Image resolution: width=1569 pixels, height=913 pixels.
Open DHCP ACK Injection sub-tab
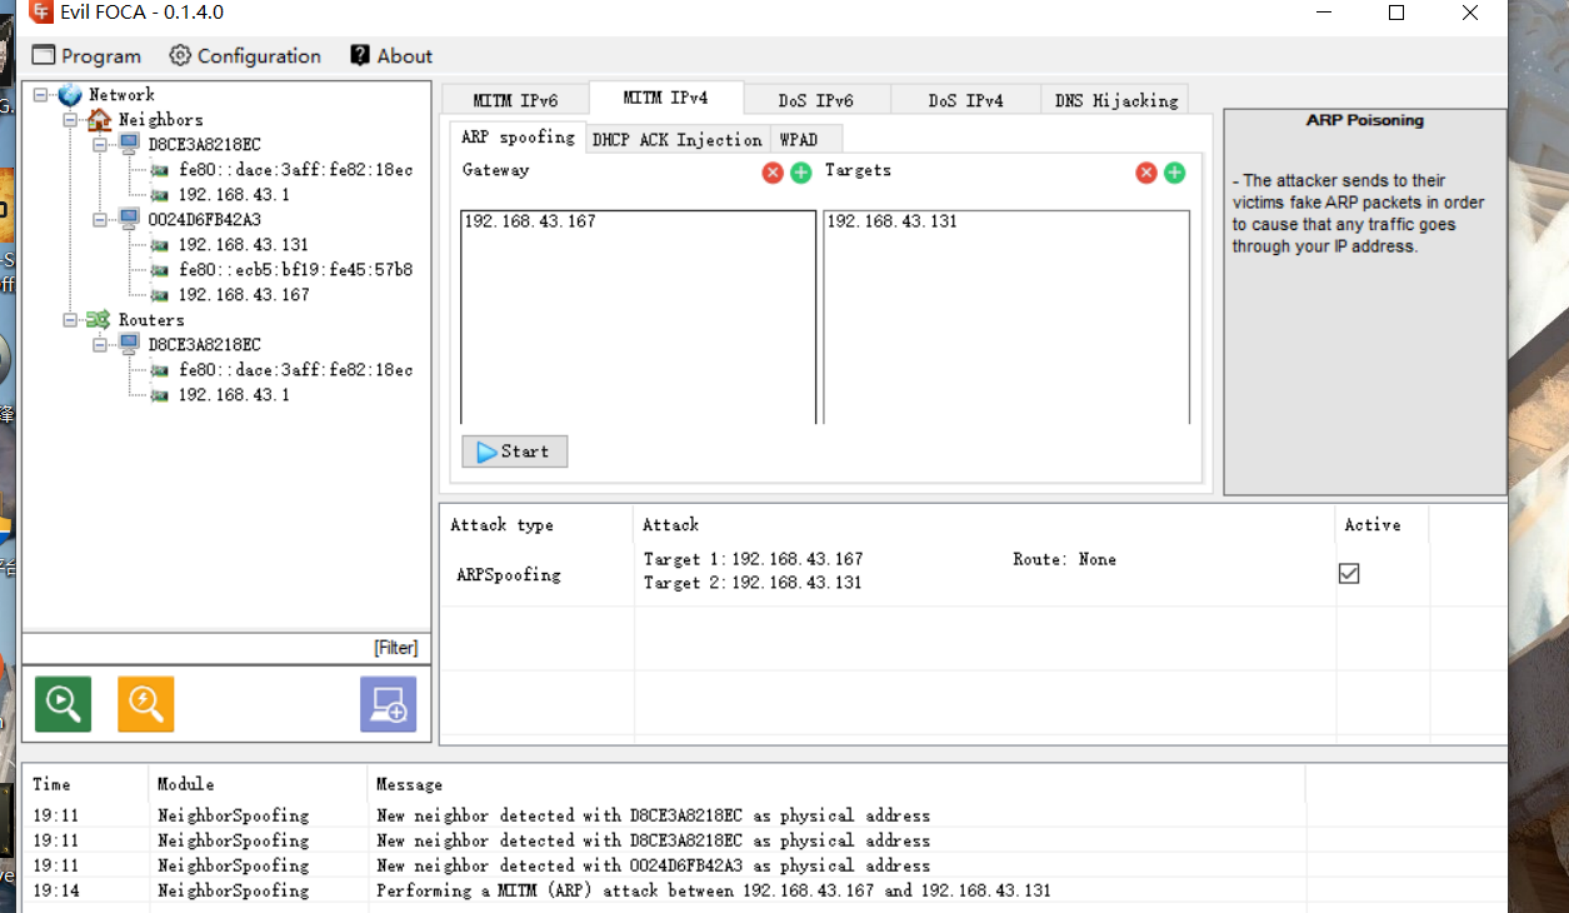point(677,140)
